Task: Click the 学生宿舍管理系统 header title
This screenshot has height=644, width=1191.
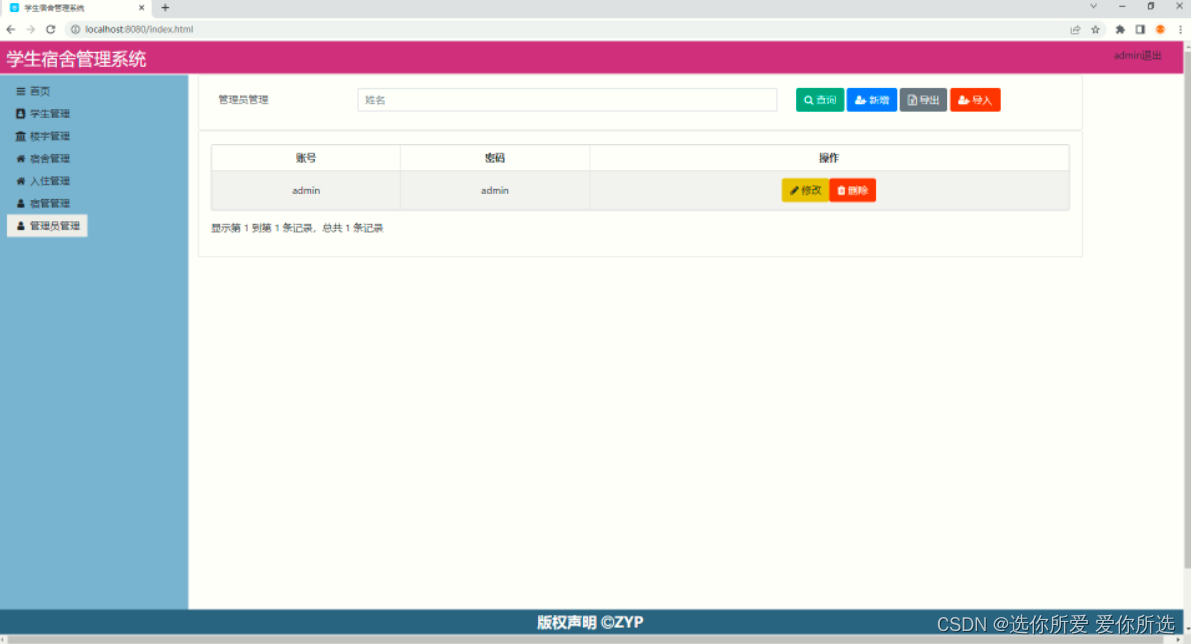Action: (76, 59)
